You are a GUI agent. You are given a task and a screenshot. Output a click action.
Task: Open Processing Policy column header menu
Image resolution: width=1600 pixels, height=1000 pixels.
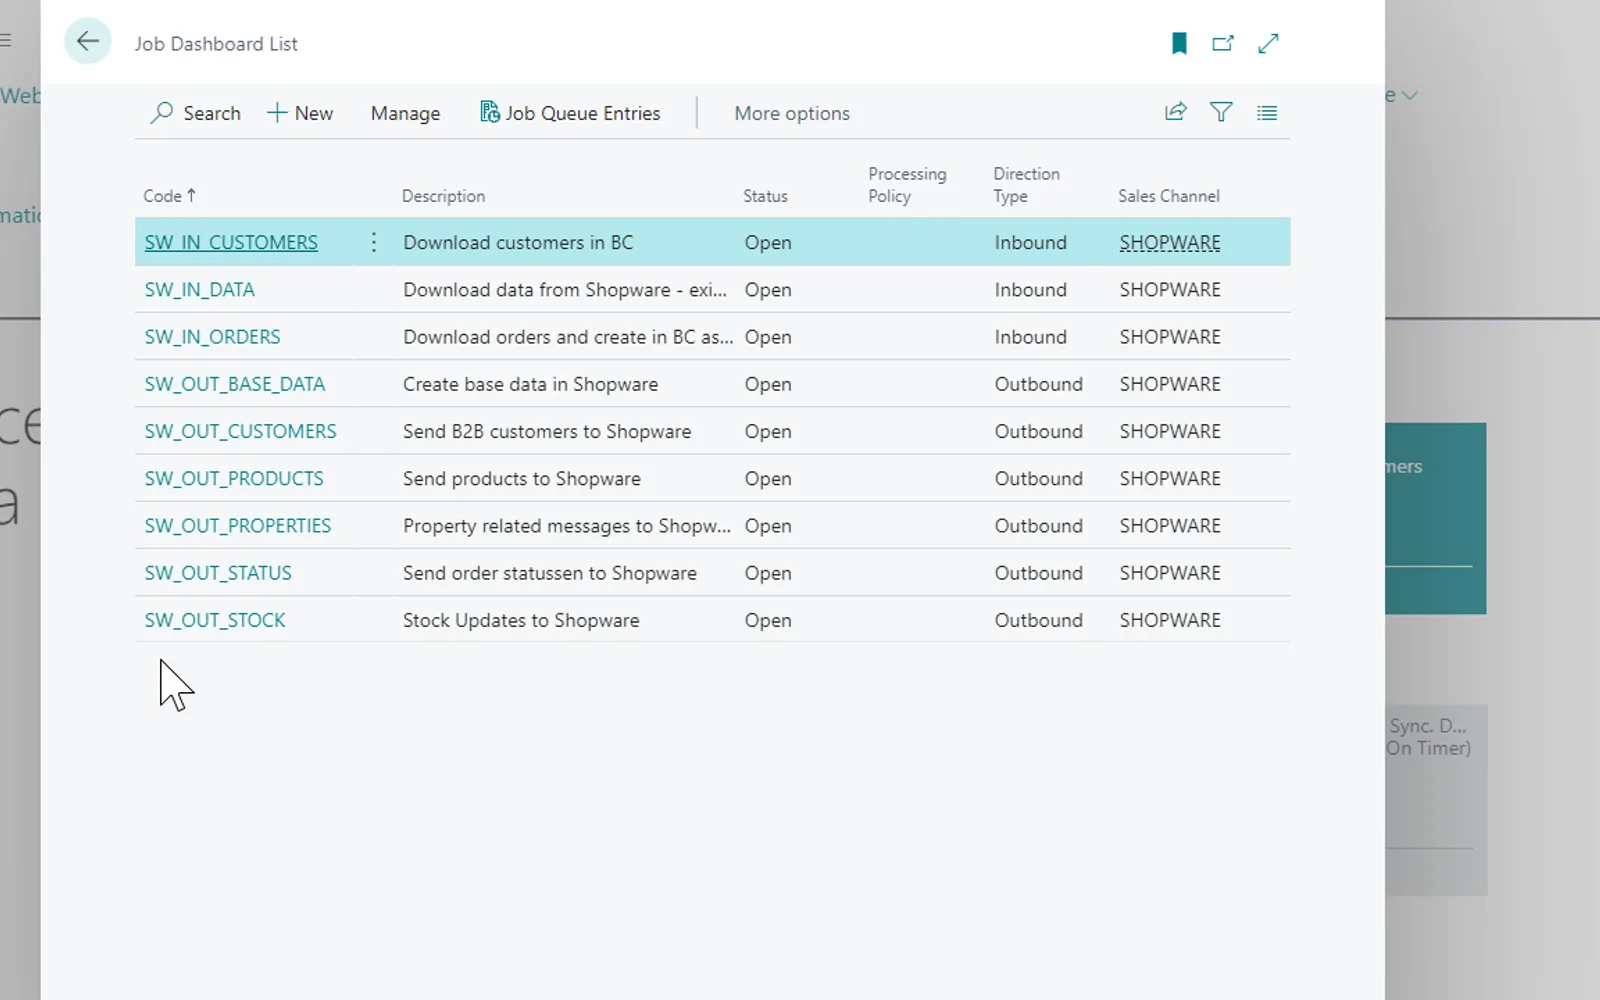coord(907,185)
